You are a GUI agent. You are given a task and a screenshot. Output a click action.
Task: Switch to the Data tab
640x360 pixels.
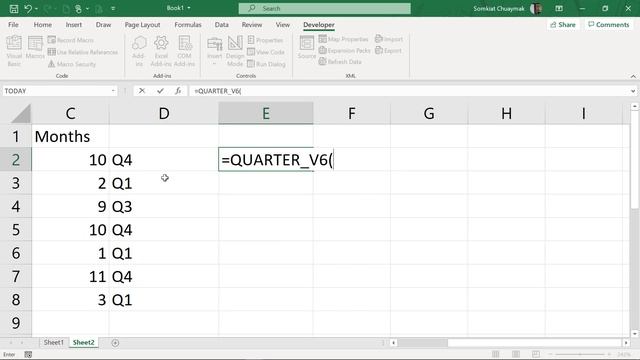pyautogui.click(x=222, y=25)
